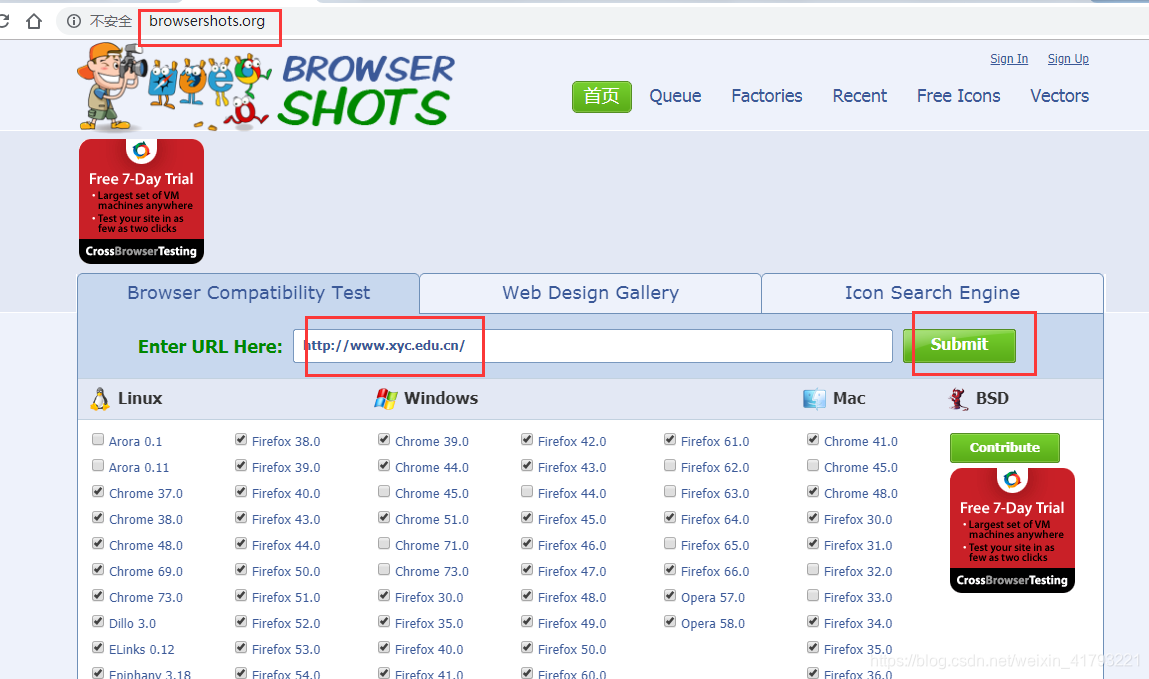Check the Arora 0.11 checkbox

click(x=98, y=465)
